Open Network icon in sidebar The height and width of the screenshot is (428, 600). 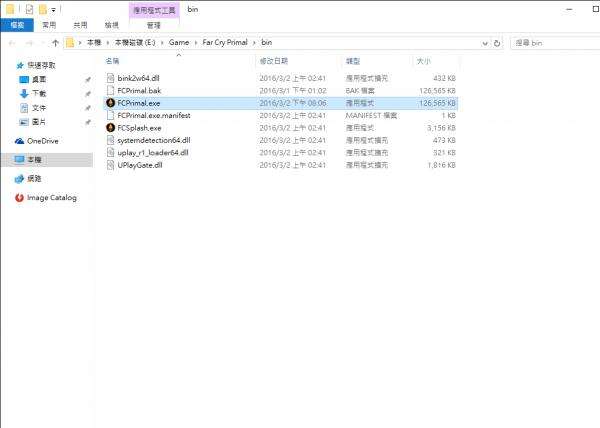20,179
